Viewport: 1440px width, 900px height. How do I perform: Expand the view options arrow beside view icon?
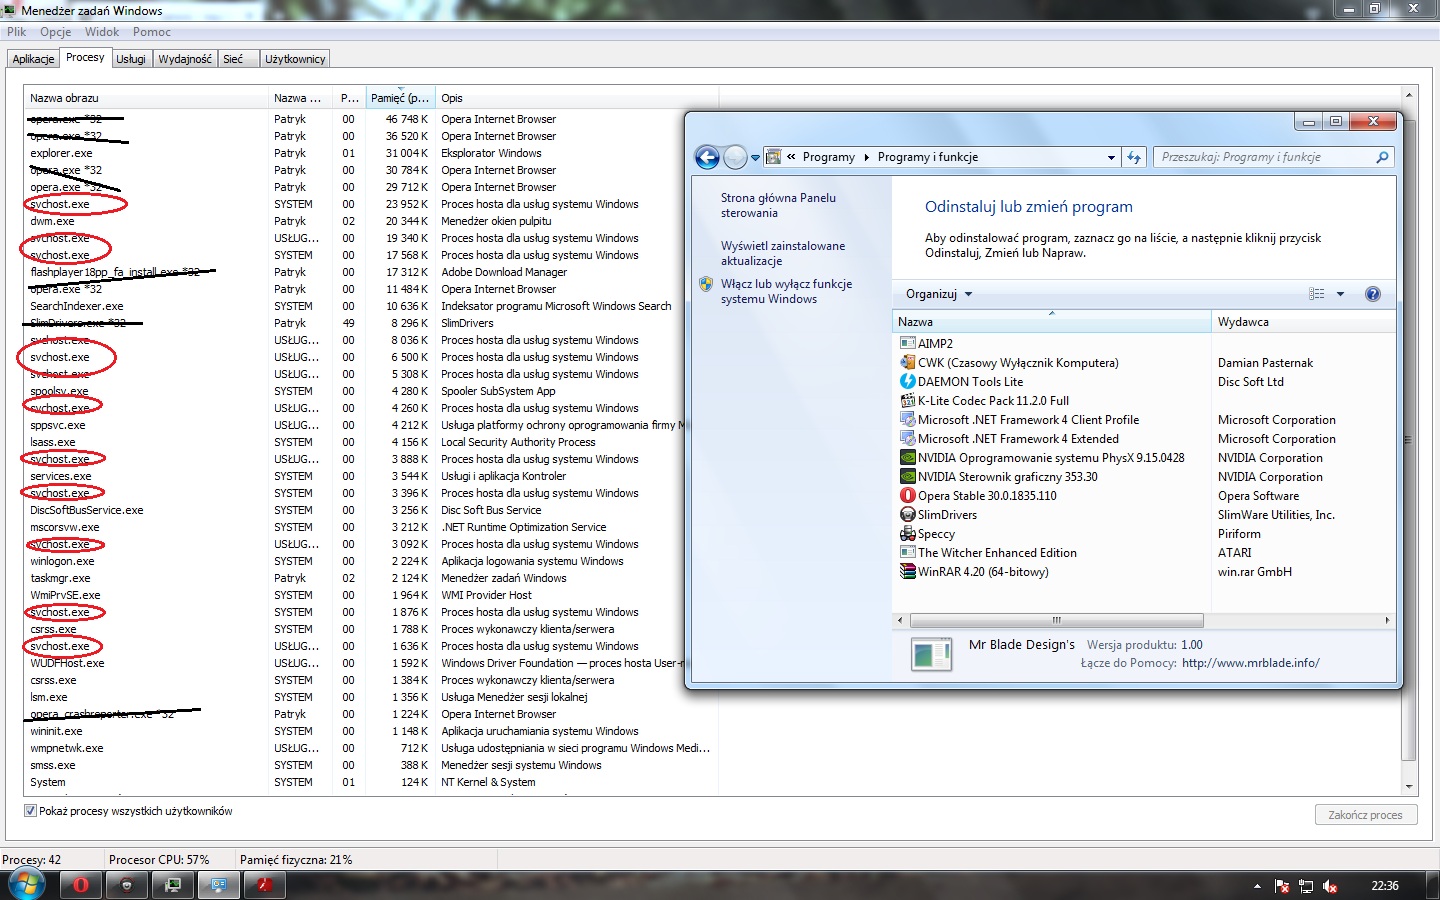tap(1341, 294)
